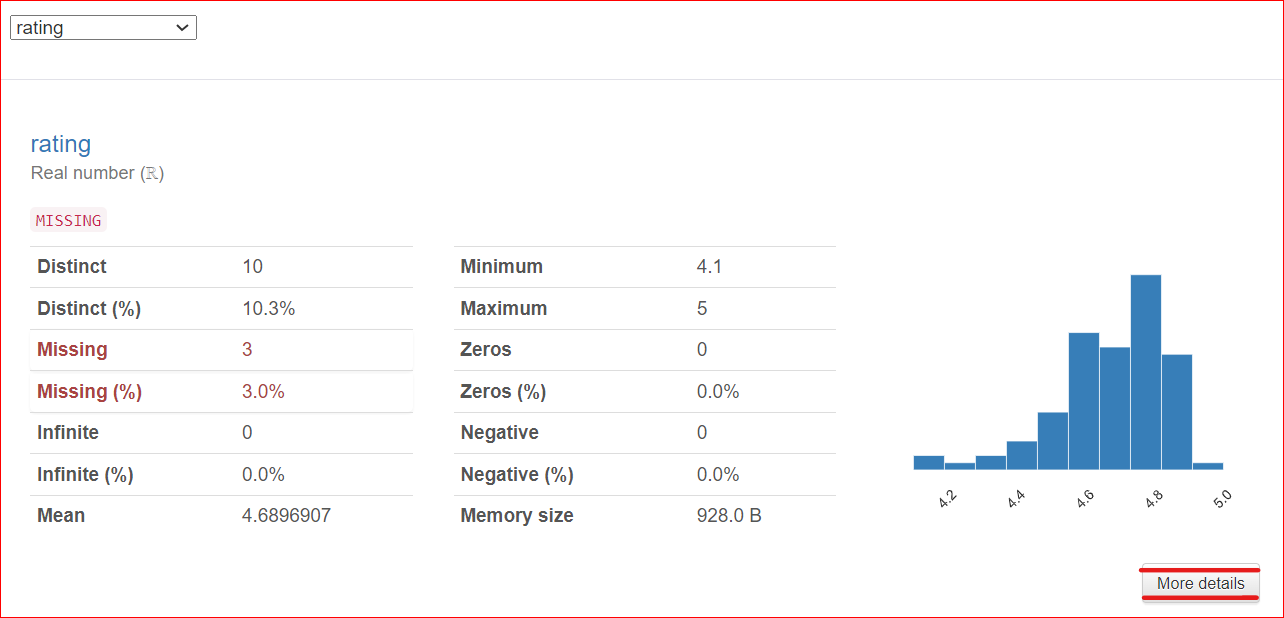Select the Missing (%) row
This screenshot has height=618, width=1284.
(221, 392)
